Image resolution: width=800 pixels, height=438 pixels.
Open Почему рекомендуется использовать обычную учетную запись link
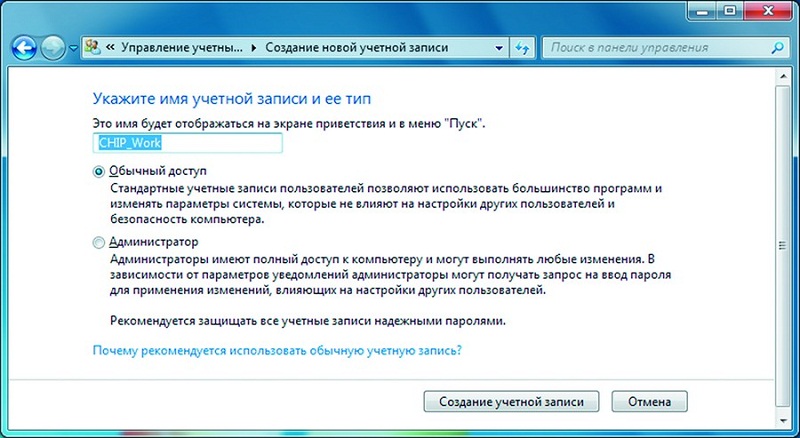tap(277, 351)
